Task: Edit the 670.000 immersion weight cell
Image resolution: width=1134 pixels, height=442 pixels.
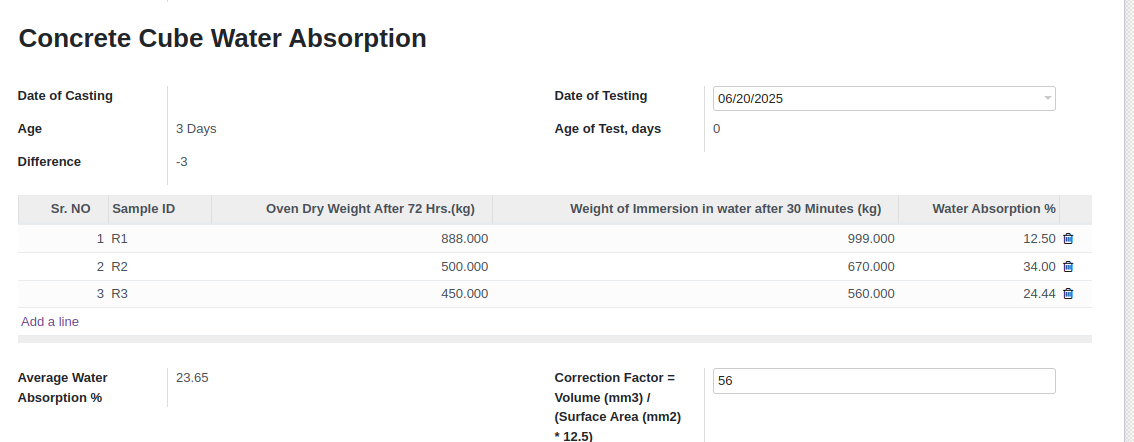Action: [695, 266]
